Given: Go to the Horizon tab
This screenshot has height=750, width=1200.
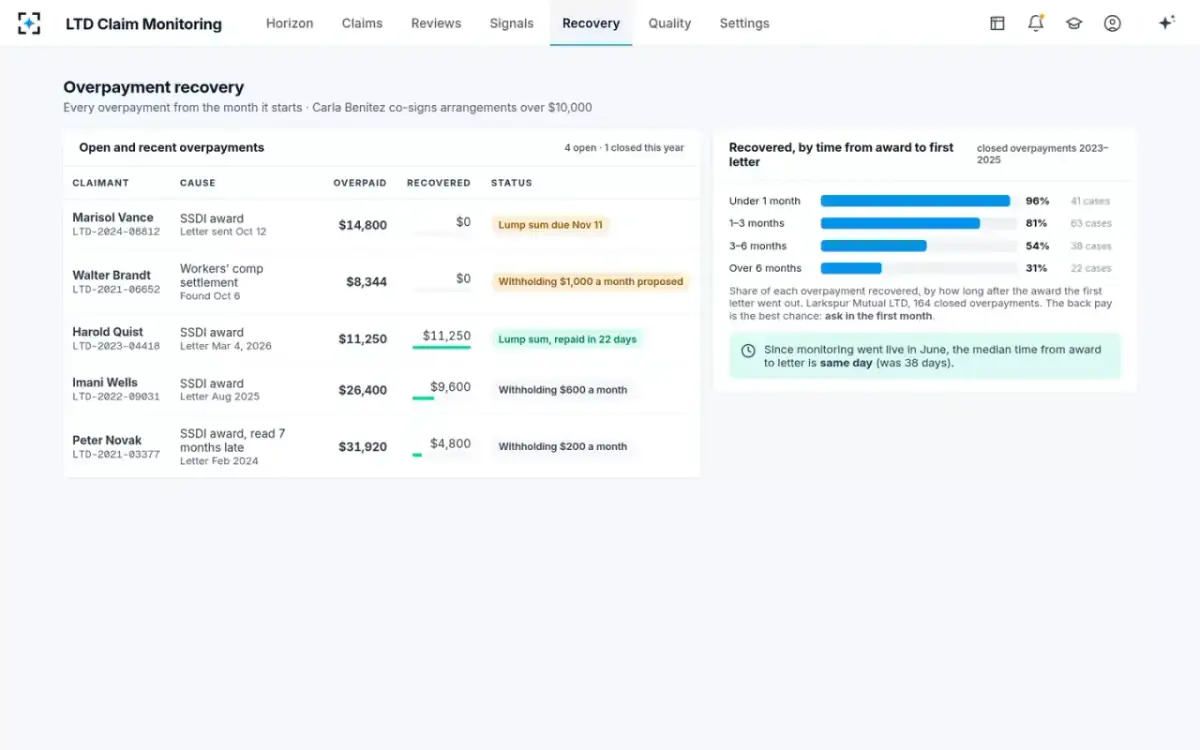Looking at the screenshot, I should [x=289, y=23].
